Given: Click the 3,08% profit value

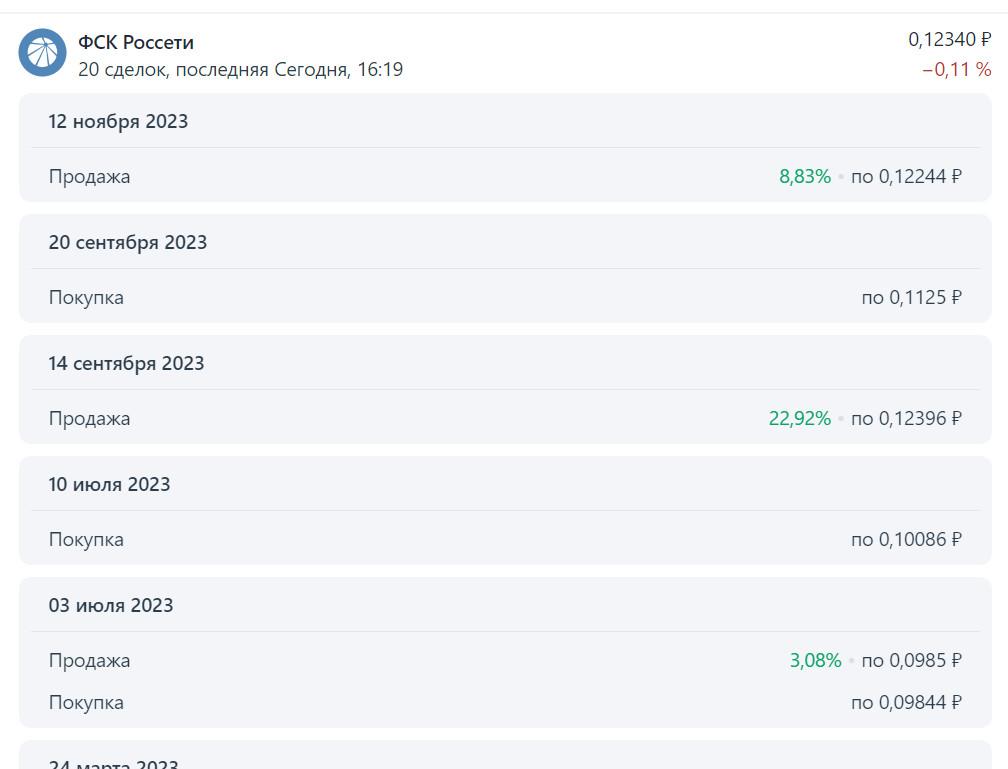Looking at the screenshot, I should coord(815,660).
